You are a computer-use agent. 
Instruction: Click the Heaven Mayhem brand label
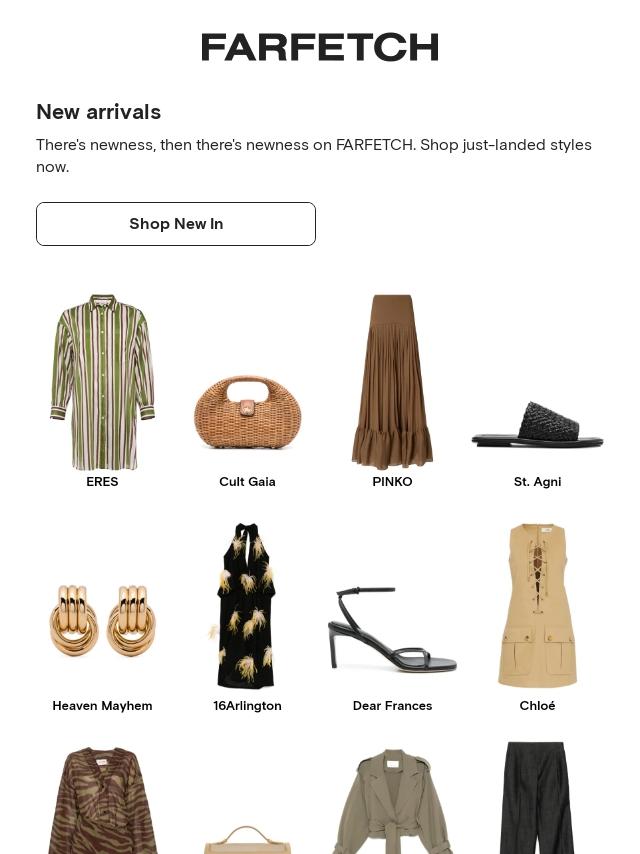pyautogui.click(x=102, y=705)
